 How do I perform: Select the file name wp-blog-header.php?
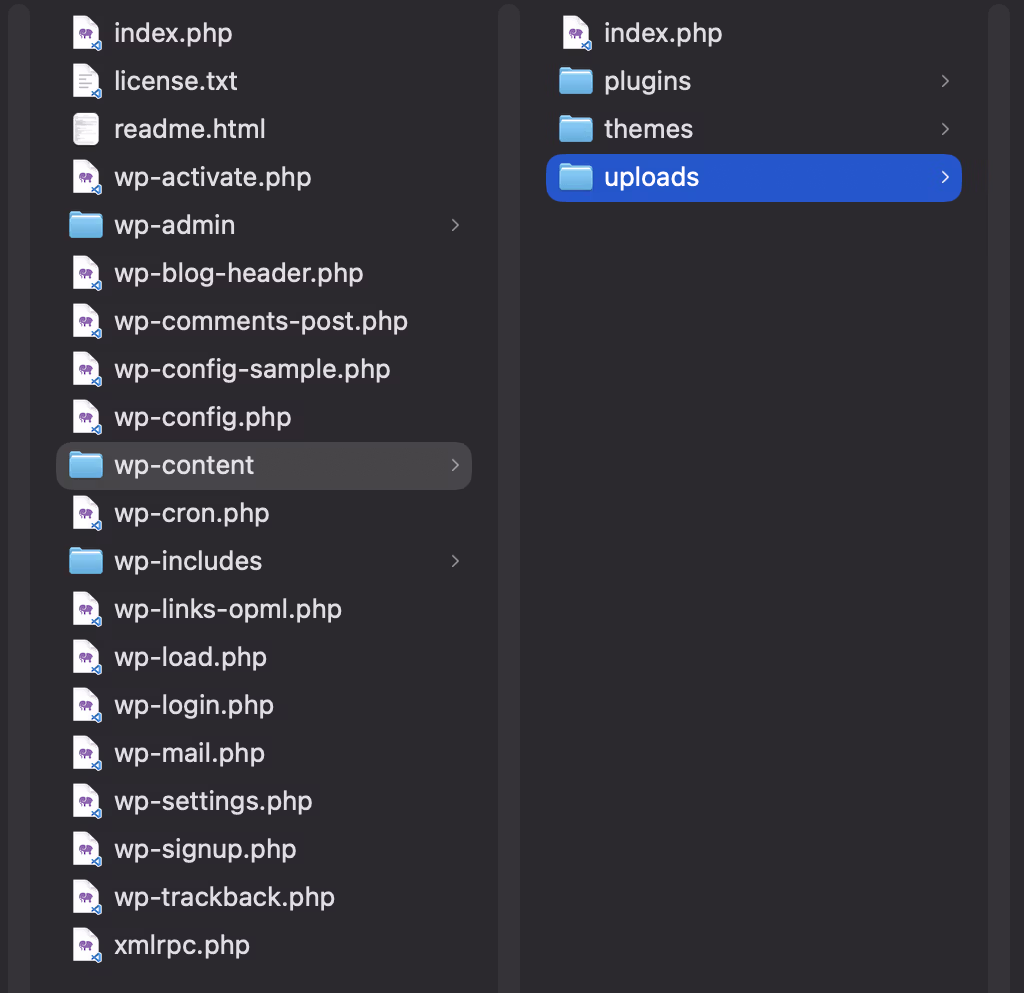(239, 274)
